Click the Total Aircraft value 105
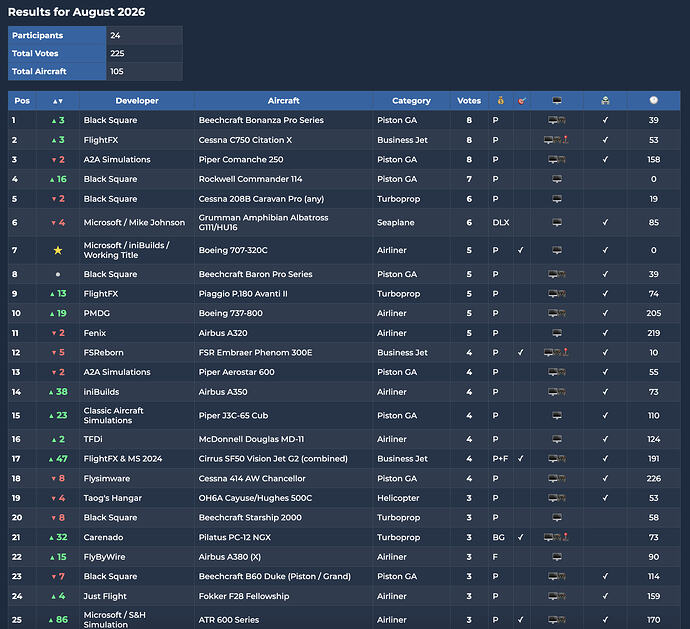 tap(117, 71)
